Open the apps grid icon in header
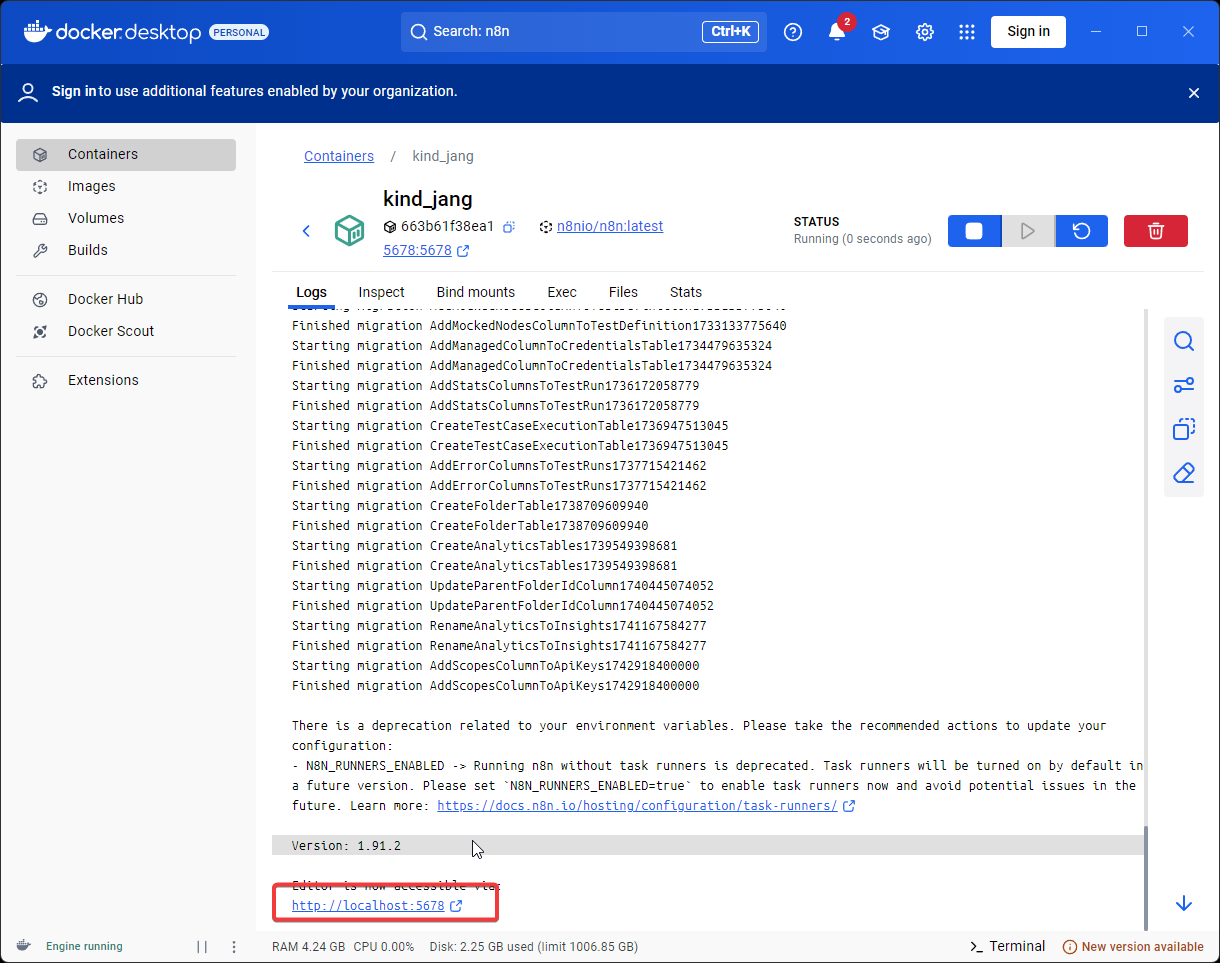 (967, 32)
